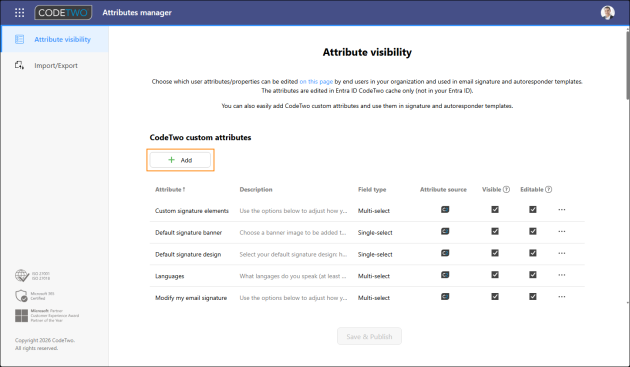630x367 pixels.
Task: Toggle Visible for Modify my email signature
Action: pyautogui.click(x=495, y=296)
